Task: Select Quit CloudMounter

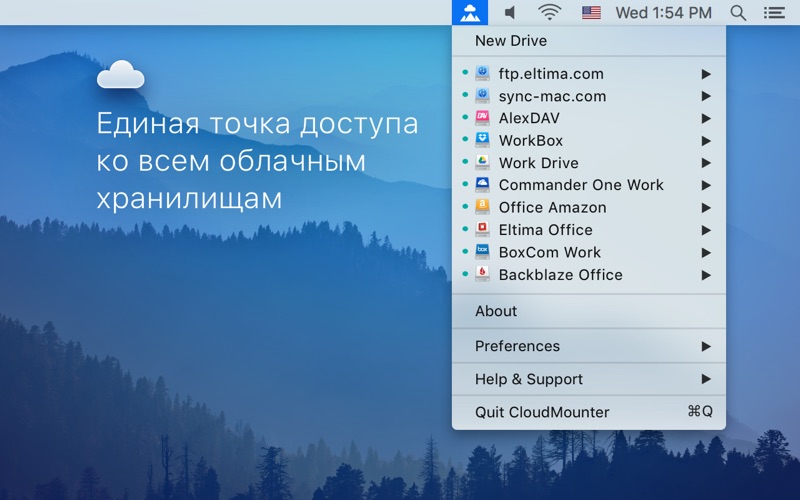Action: coord(542,412)
